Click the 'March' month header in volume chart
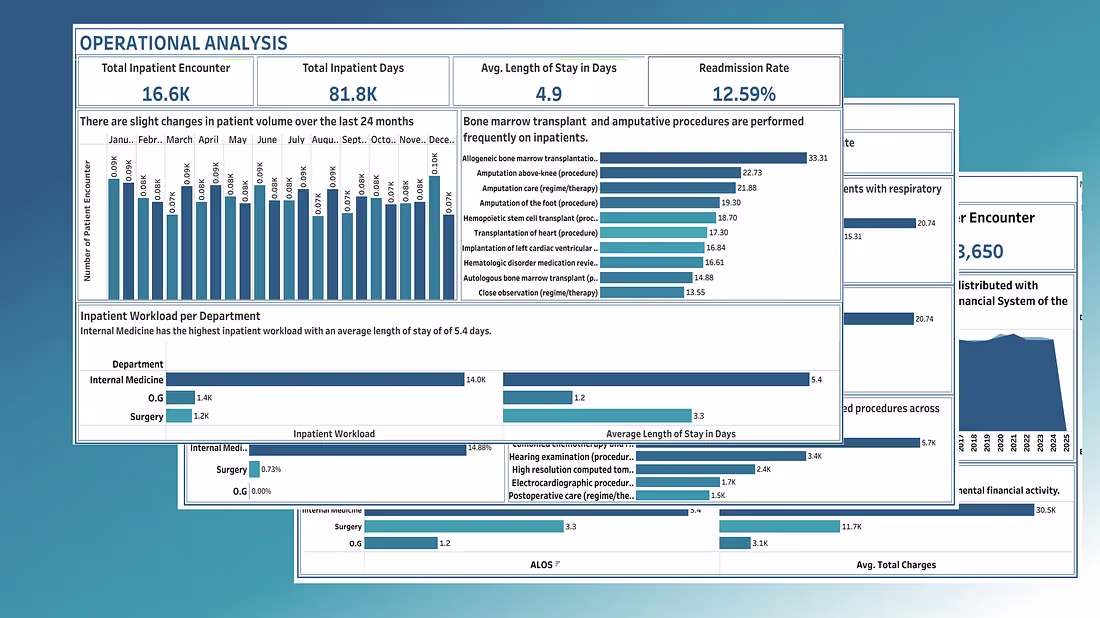The width and height of the screenshot is (1100, 618). pos(179,140)
